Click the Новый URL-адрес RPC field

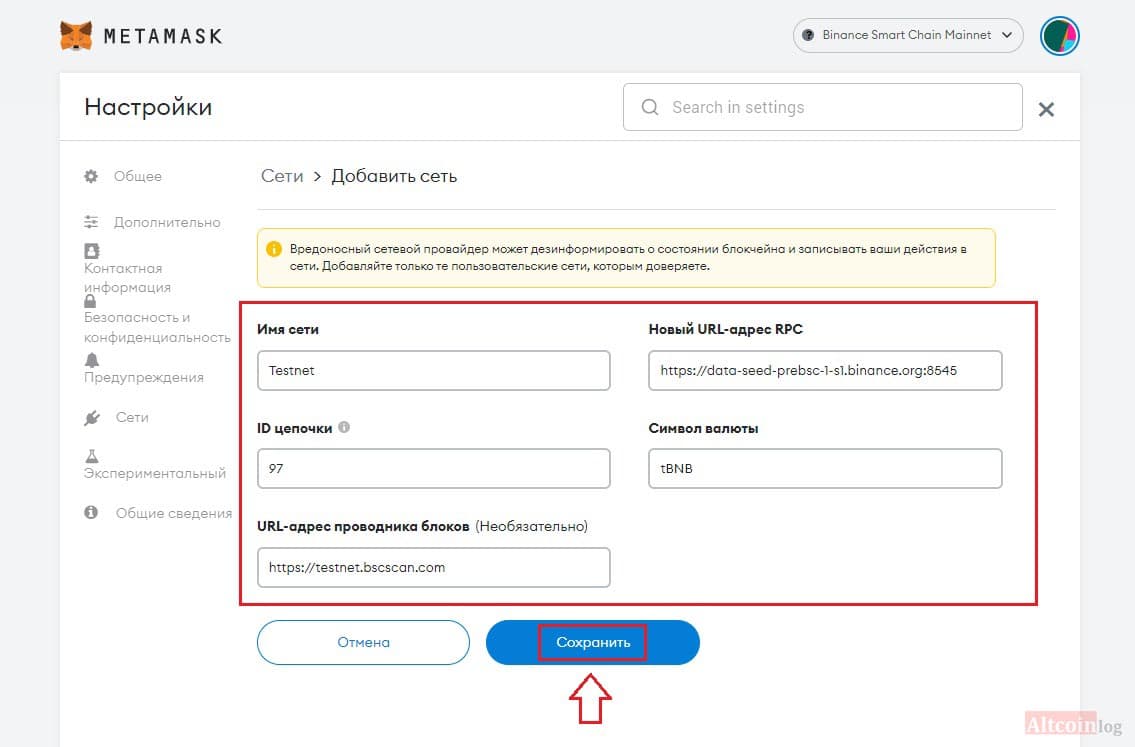825,371
